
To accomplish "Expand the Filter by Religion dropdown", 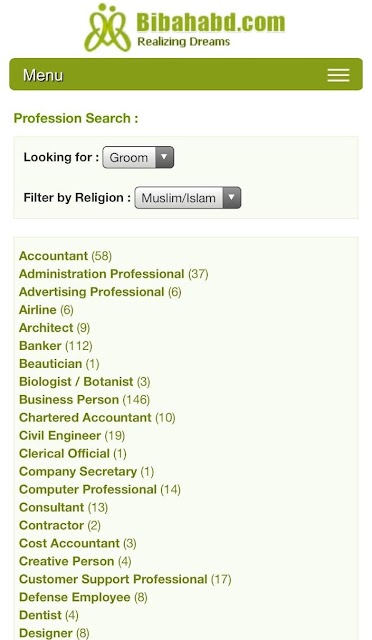I will click(188, 198).
